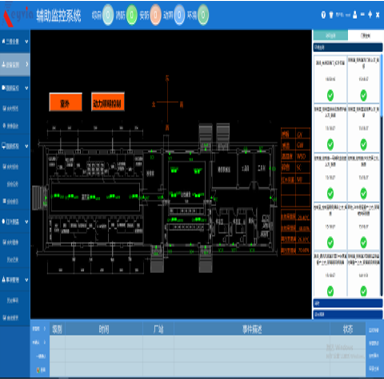
Task: Open the user account icon in header
Action: [x=355, y=15]
